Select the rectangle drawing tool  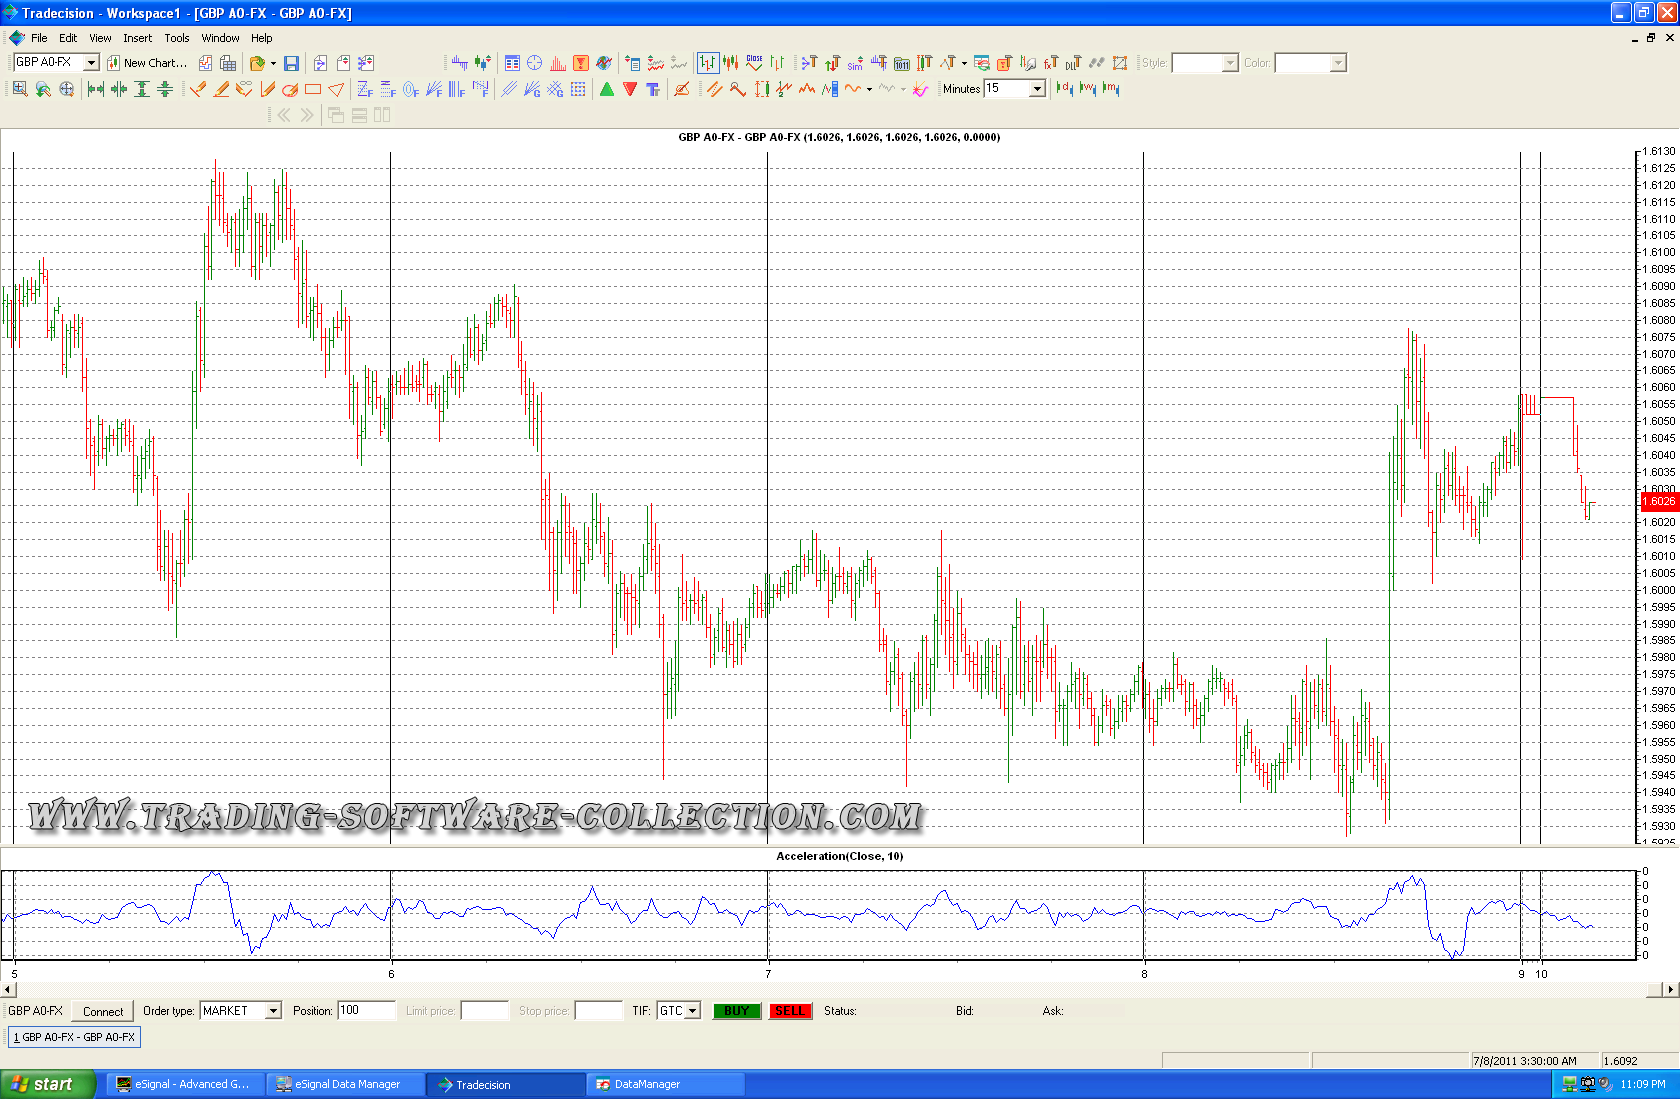(313, 89)
